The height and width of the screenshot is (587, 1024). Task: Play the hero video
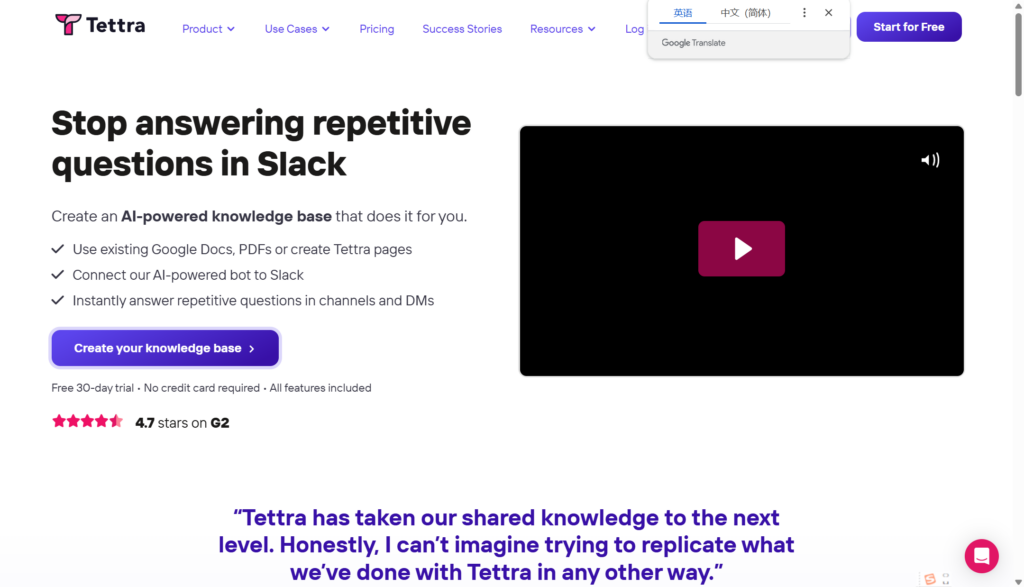(x=741, y=249)
